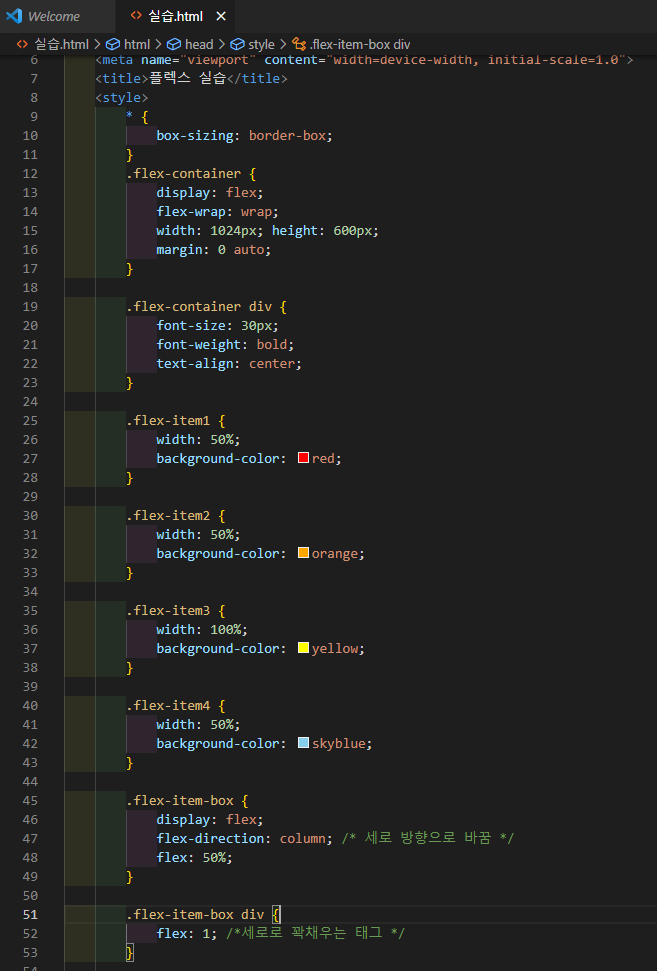Click the 'column' value on line 47
This screenshot has width=657, height=971.
point(303,838)
